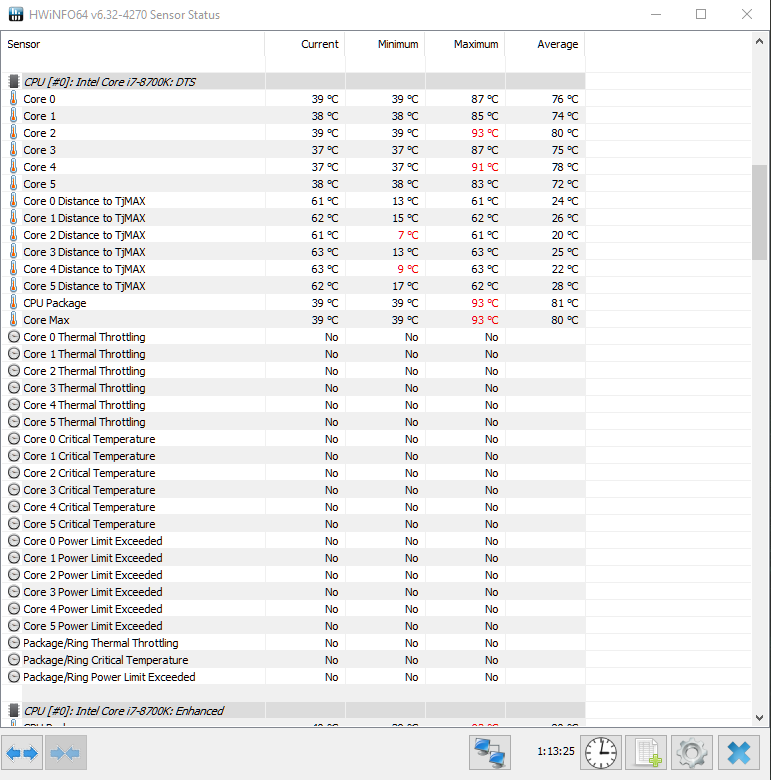This screenshot has width=771, height=780.
Task: Click the scrollbar down arrow
Action: [759, 717]
